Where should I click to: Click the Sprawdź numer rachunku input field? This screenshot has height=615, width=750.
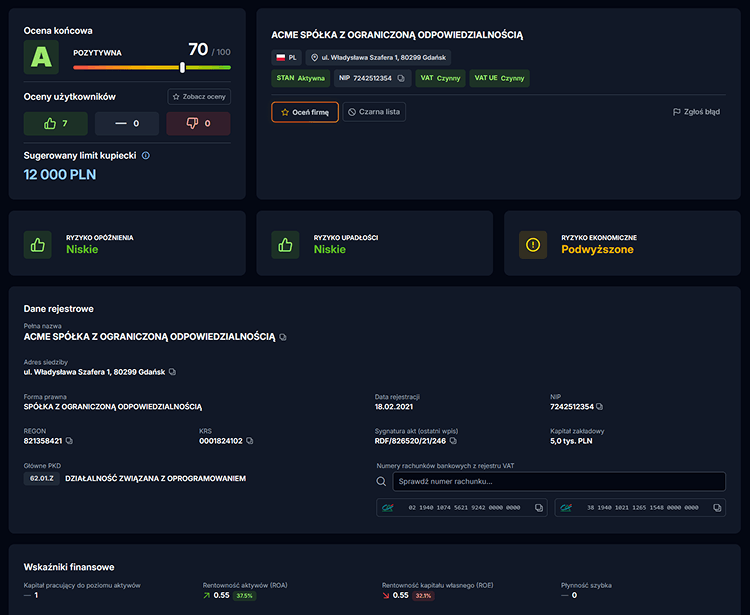coord(559,482)
